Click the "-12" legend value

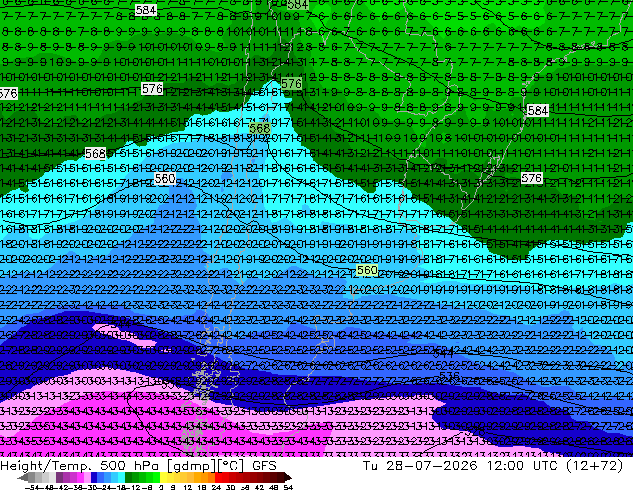coord(135,487)
